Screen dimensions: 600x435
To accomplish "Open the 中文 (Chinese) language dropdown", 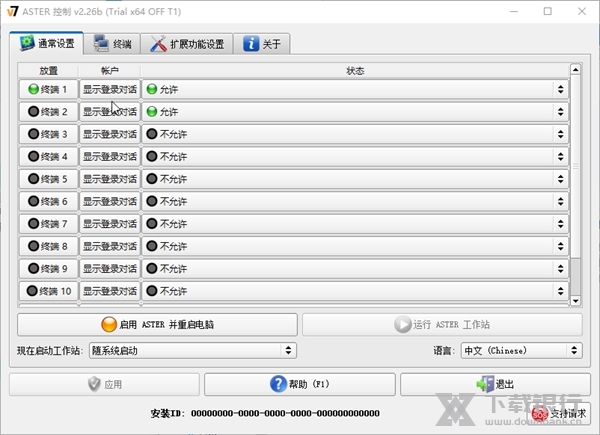I will 522,350.
